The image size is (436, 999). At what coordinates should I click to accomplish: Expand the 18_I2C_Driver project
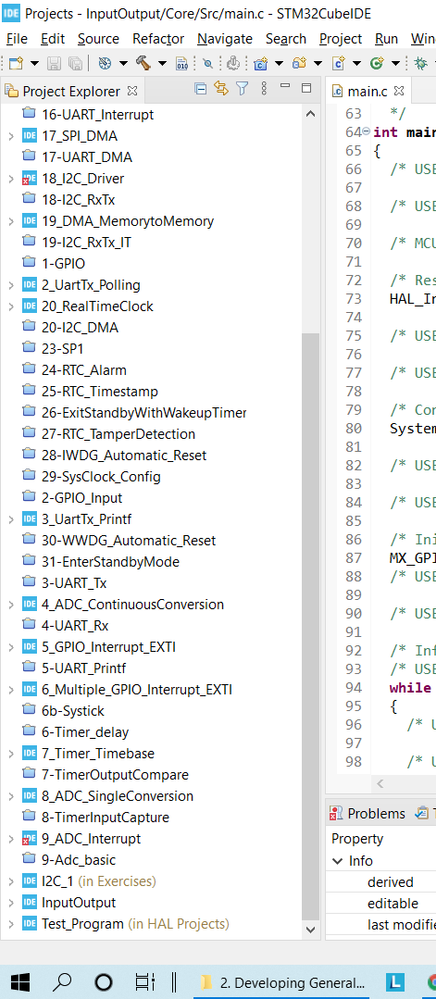point(10,179)
